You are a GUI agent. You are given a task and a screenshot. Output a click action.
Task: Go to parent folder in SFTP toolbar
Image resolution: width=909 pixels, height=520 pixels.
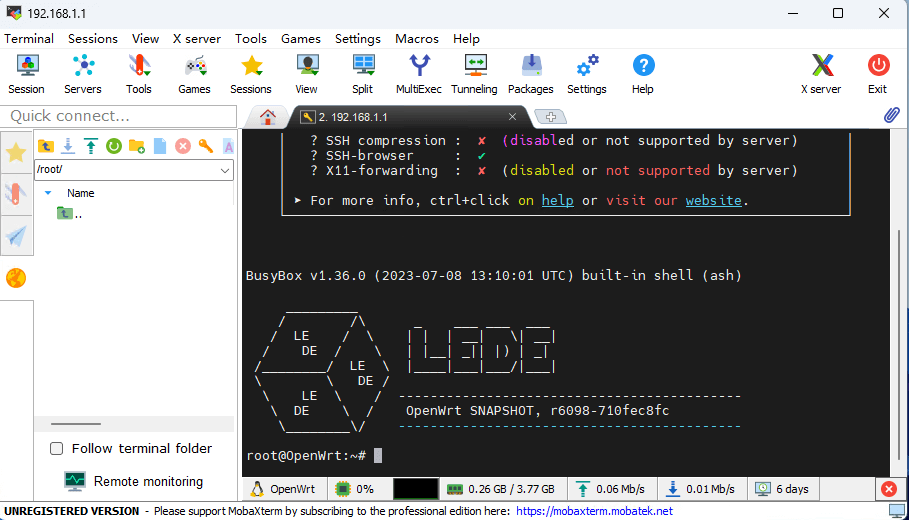tap(46, 146)
